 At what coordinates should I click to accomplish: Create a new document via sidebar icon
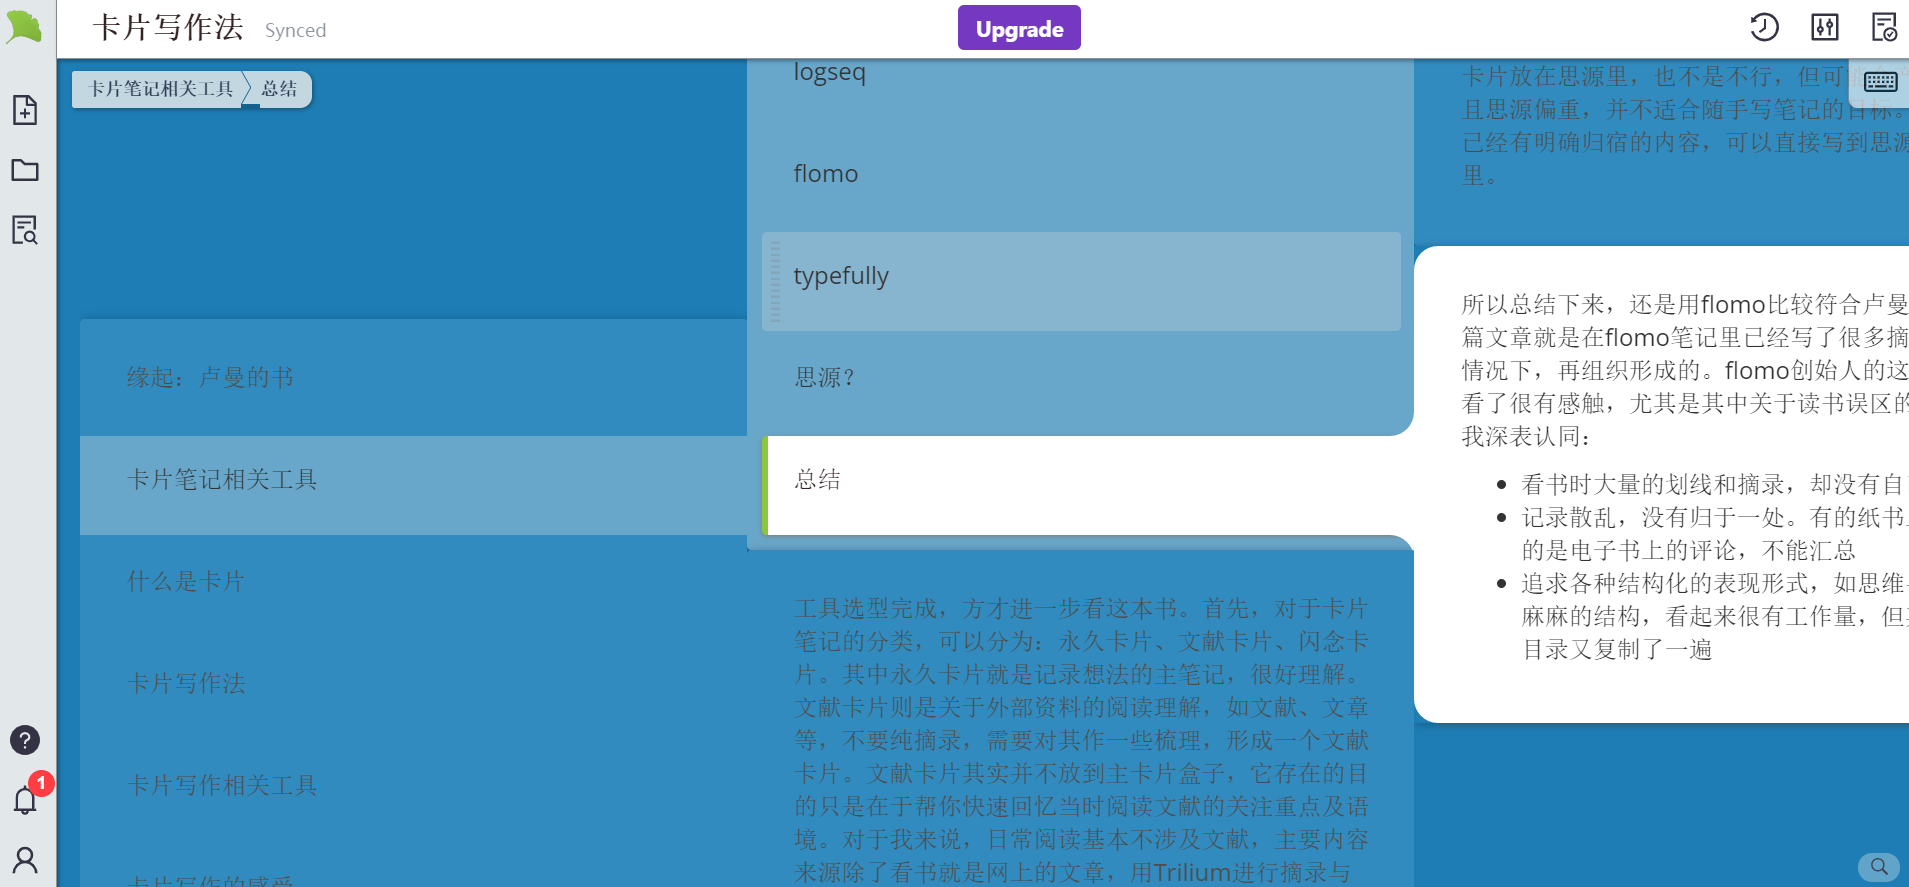point(25,110)
